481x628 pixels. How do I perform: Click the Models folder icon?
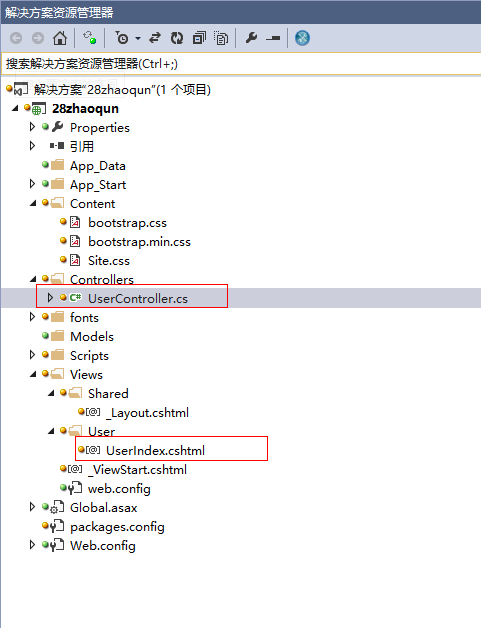pyautogui.click(x=58, y=336)
